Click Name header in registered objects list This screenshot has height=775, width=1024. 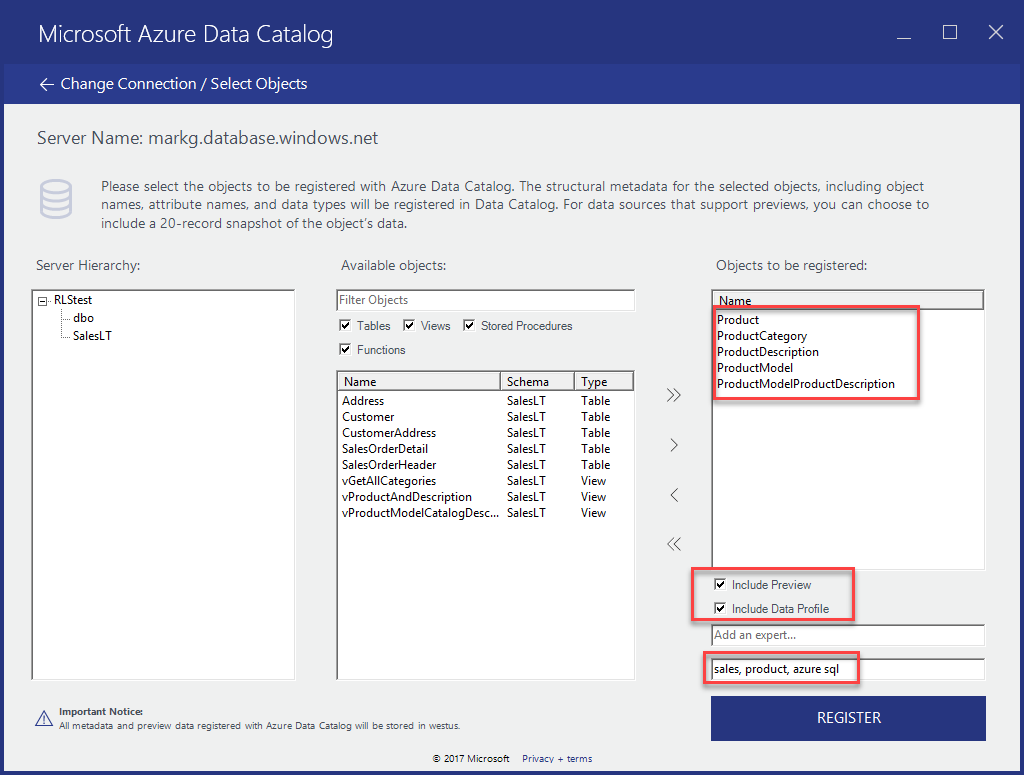[x=848, y=300]
